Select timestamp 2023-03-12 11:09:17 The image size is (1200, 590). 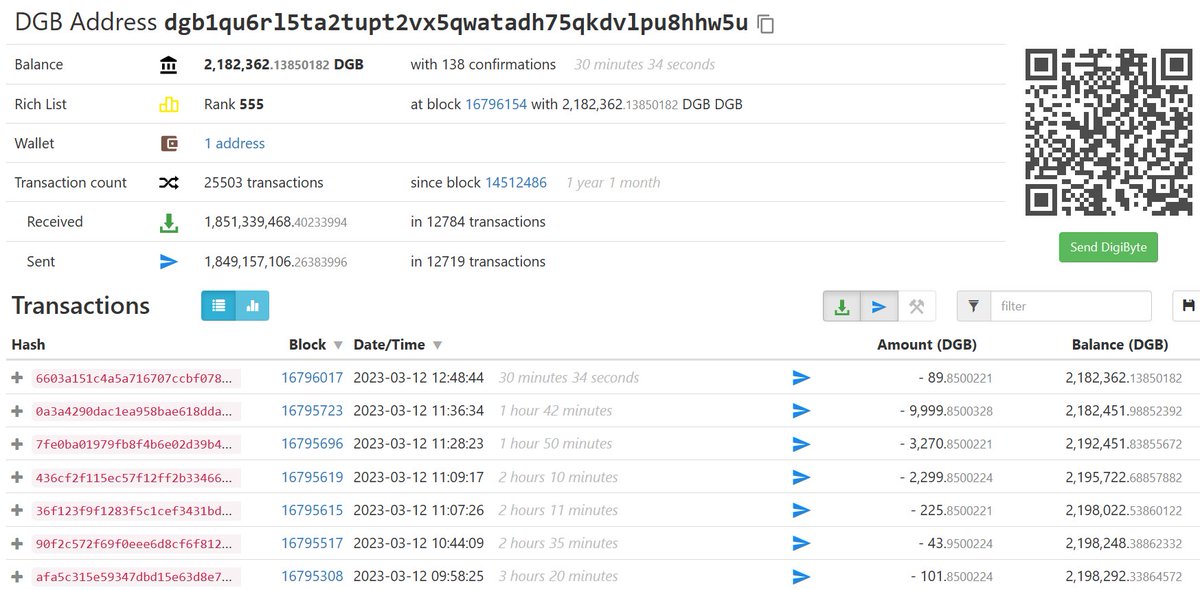418,477
